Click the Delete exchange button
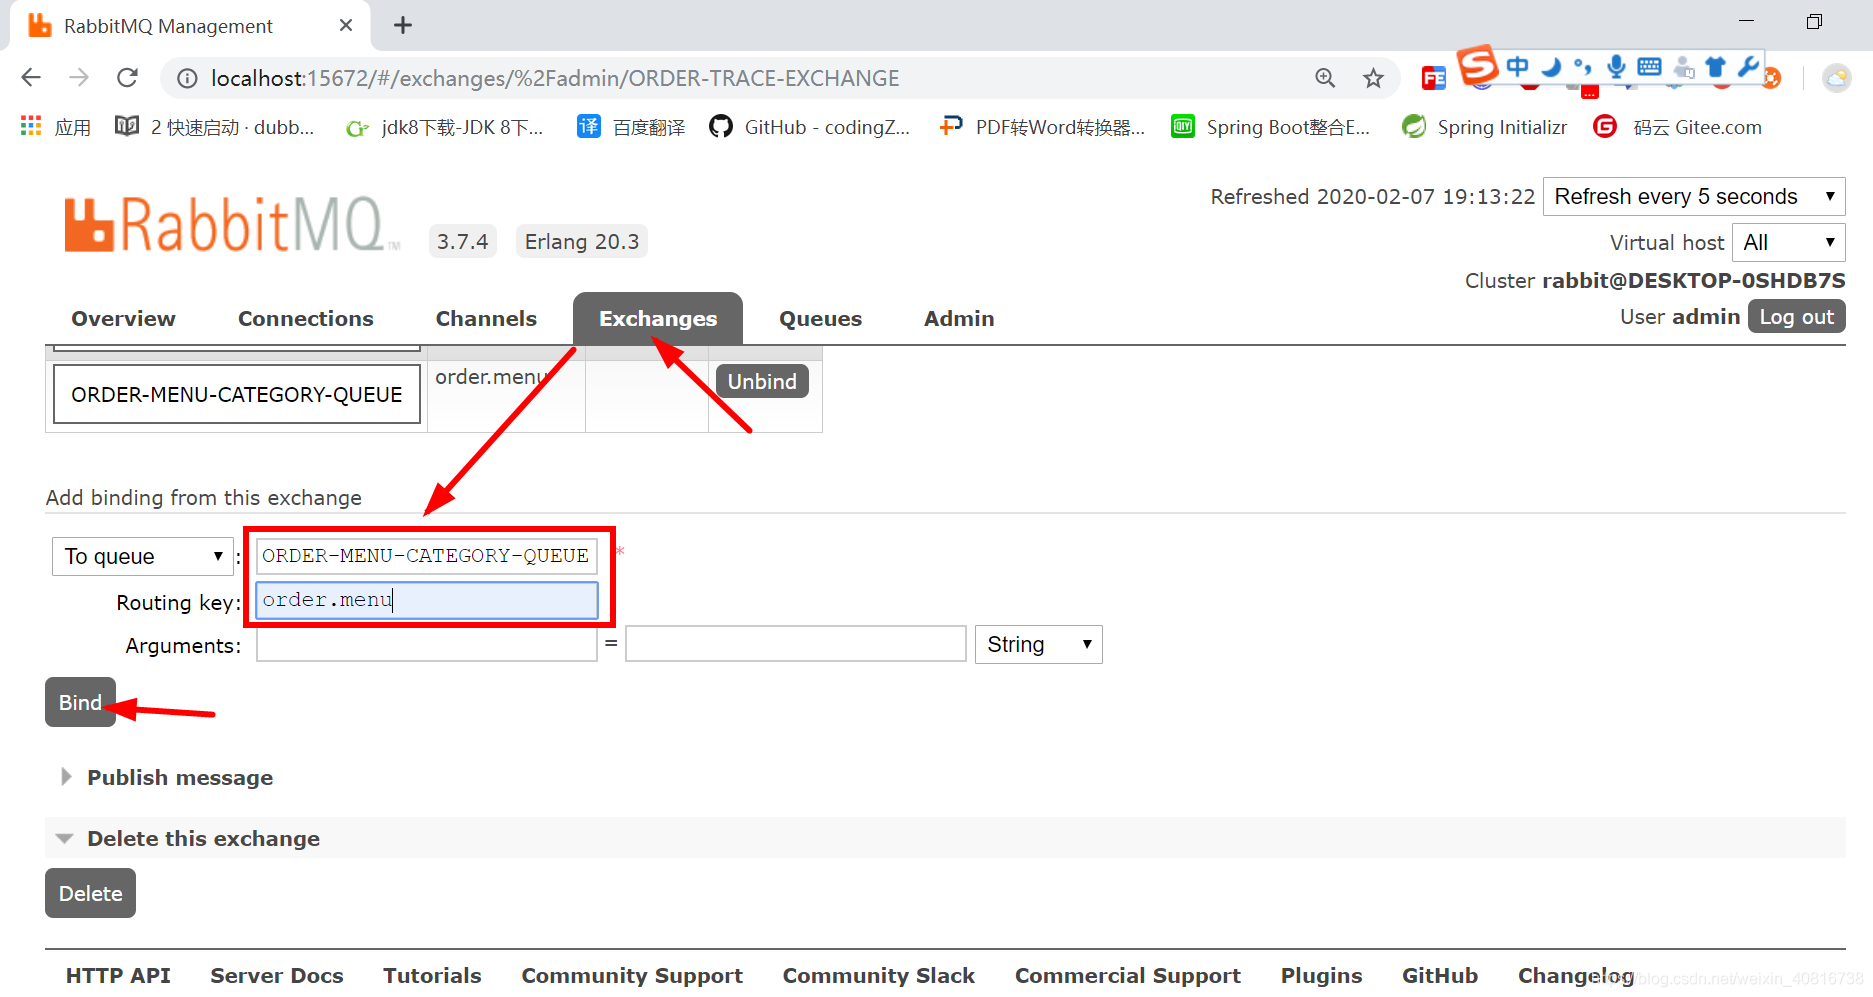 click(x=90, y=893)
